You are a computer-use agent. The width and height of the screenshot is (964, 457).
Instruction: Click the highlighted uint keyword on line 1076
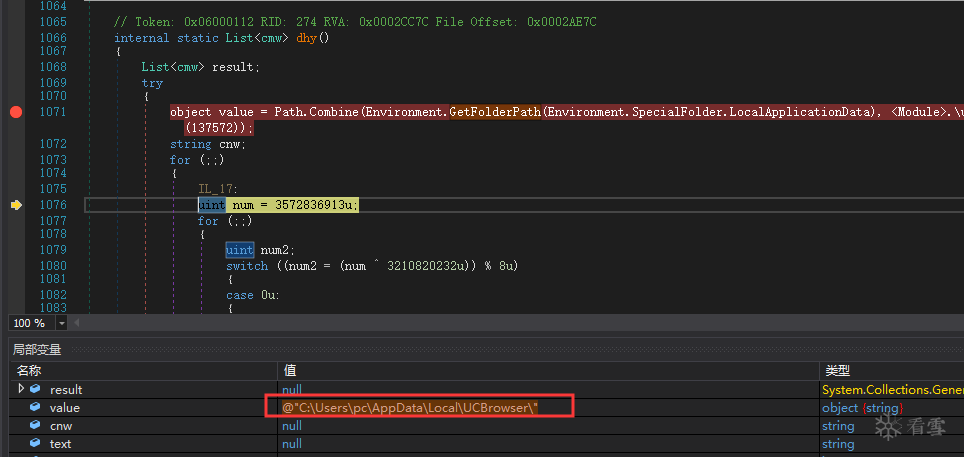[x=211, y=205]
